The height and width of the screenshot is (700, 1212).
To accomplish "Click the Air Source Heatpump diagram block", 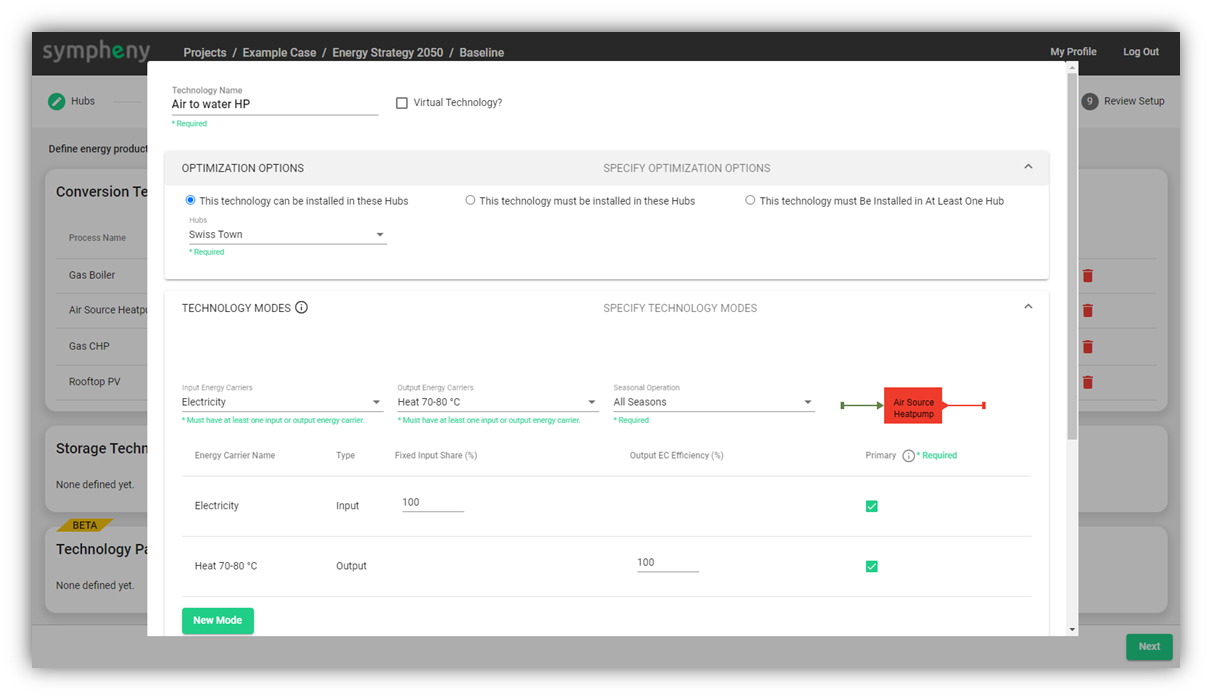I will [x=913, y=408].
